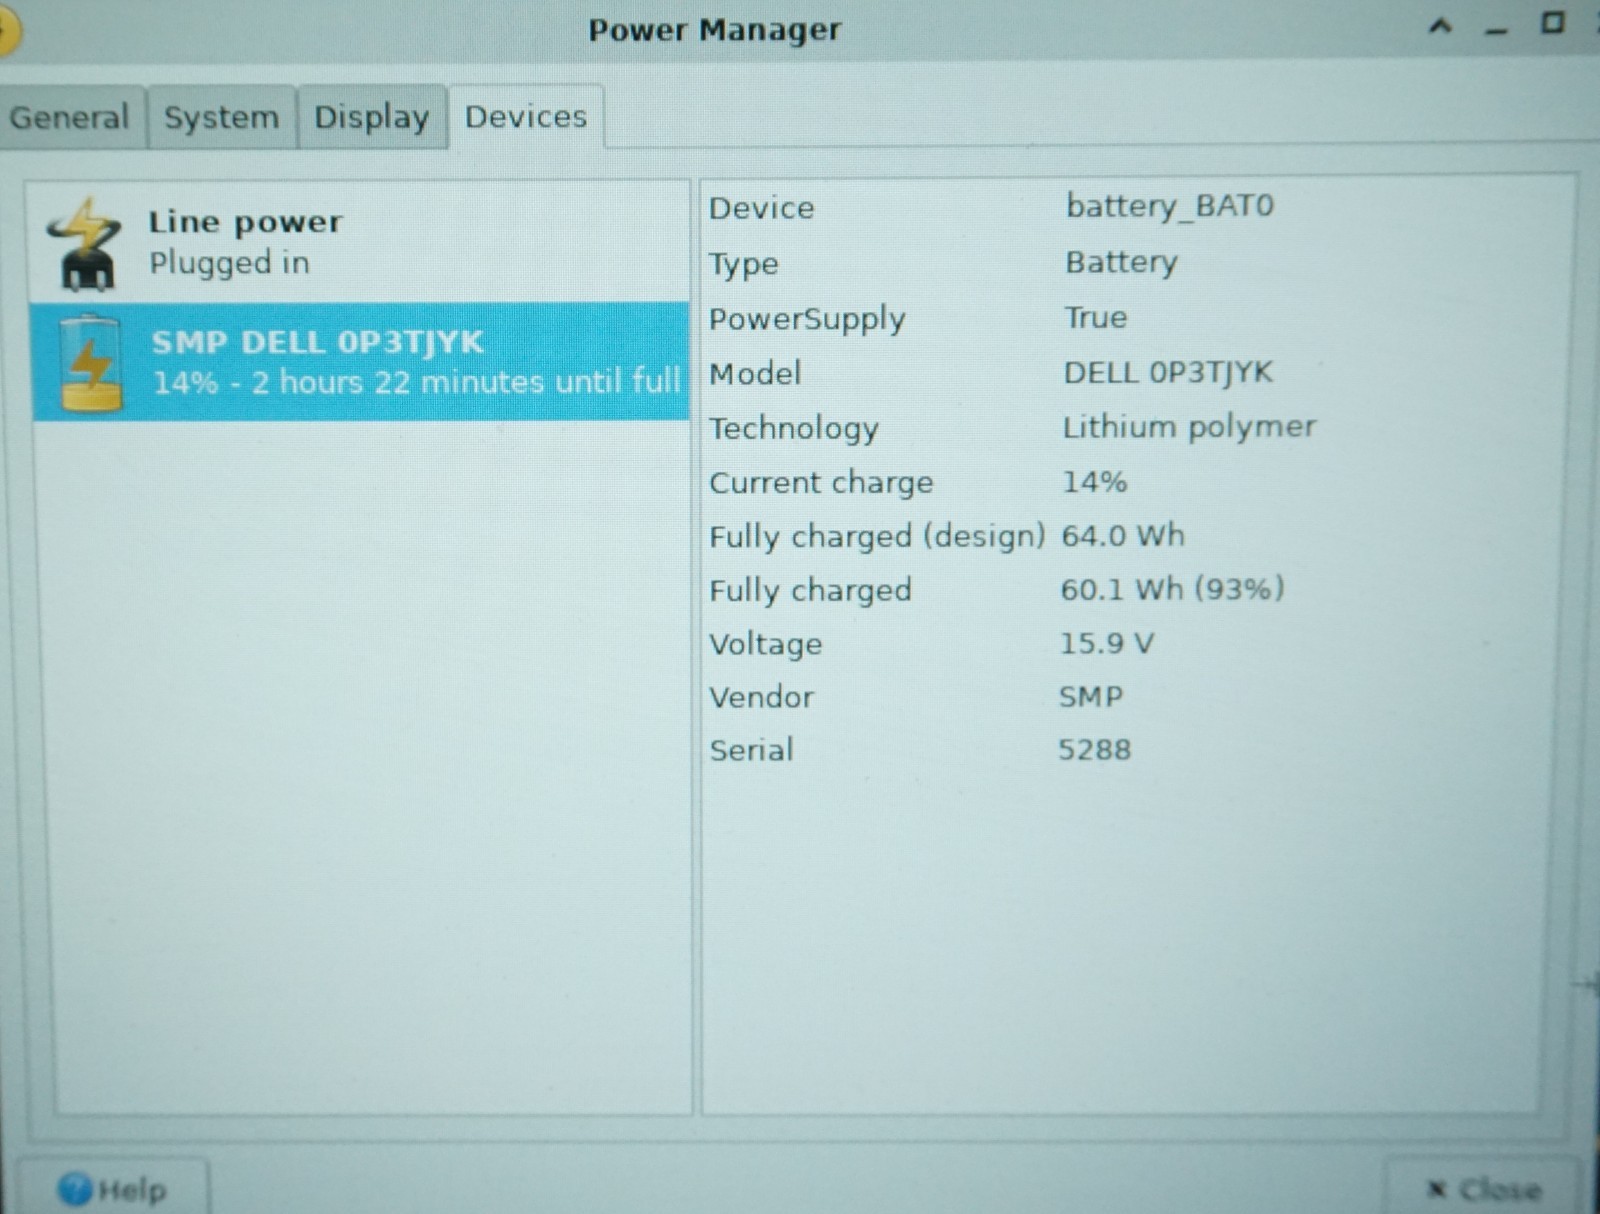Click the Devices tab
Viewport: 1600px width, 1214px height.
[x=526, y=117]
